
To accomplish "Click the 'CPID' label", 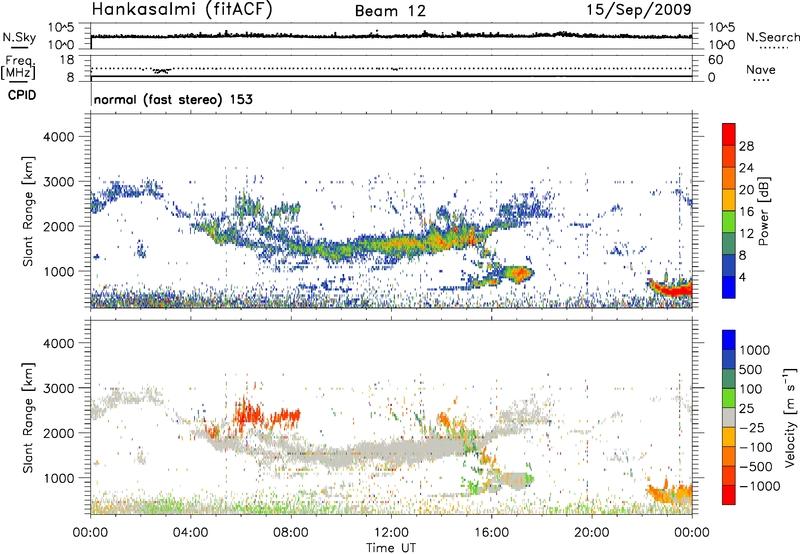I will 22,95.
